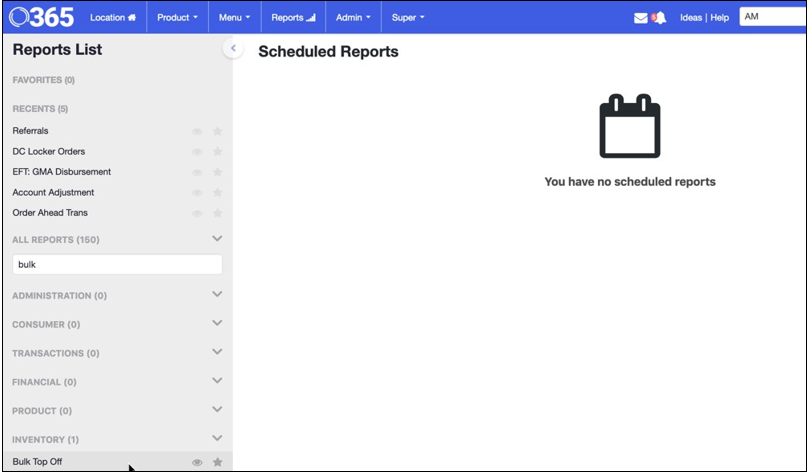Star the DC Locker Orders report
Viewport: 810px width, 474px height.
[x=217, y=152]
